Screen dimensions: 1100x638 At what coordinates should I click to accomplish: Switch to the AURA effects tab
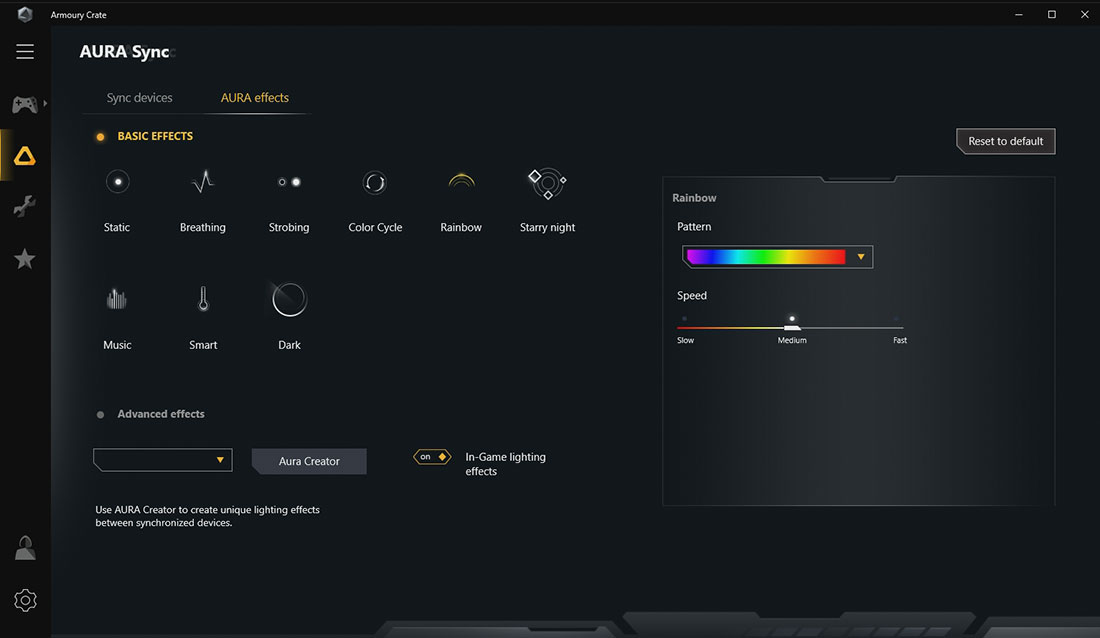click(255, 98)
